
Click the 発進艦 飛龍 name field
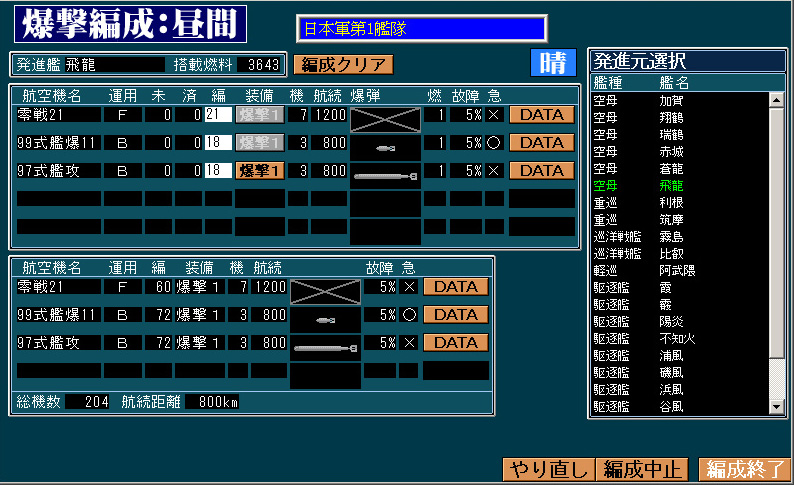click(114, 64)
